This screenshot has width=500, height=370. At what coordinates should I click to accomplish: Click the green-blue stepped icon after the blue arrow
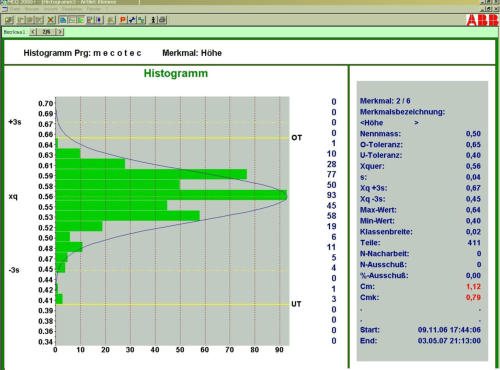[x=141, y=20]
